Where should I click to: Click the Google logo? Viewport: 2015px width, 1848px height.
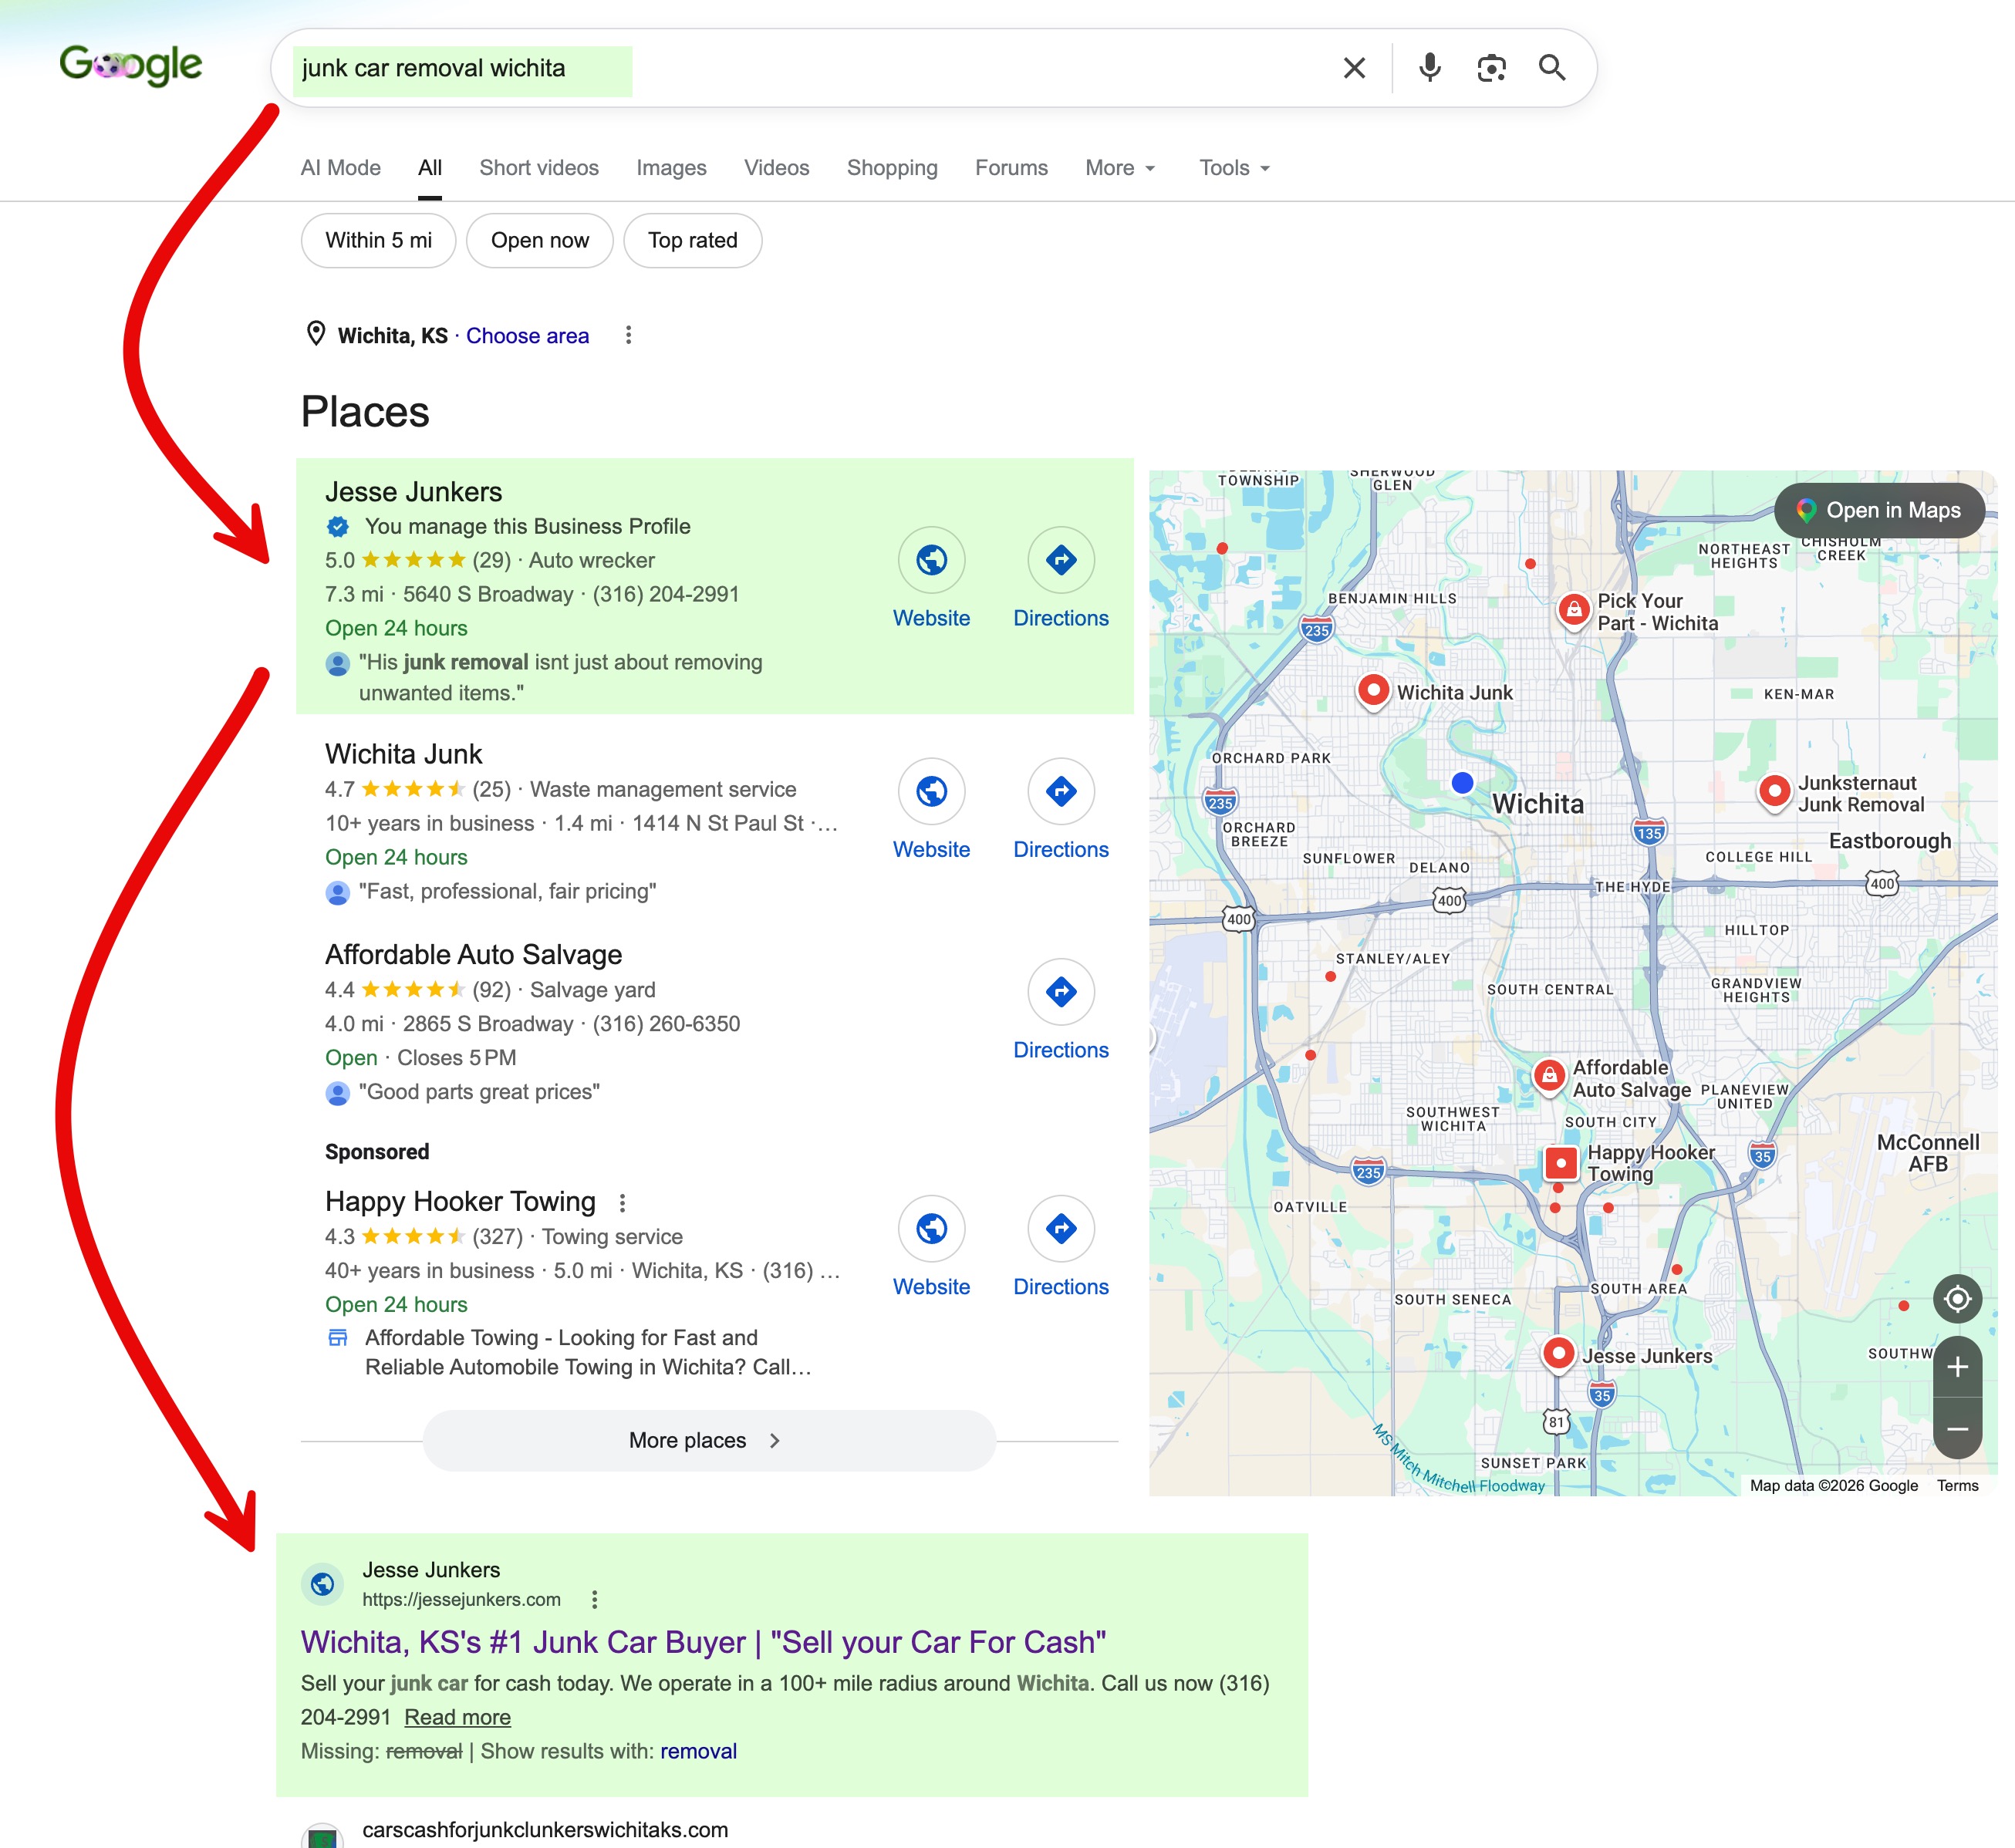[131, 66]
